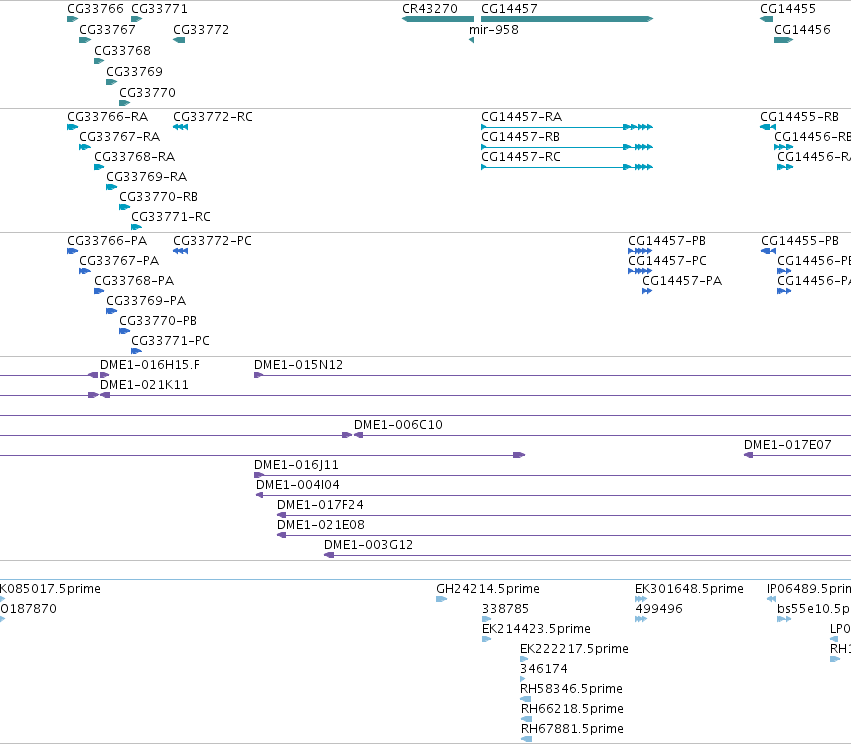The height and width of the screenshot is (744, 851).
Task: Click transcript CG14457-RB label
Action: coord(520,137)
